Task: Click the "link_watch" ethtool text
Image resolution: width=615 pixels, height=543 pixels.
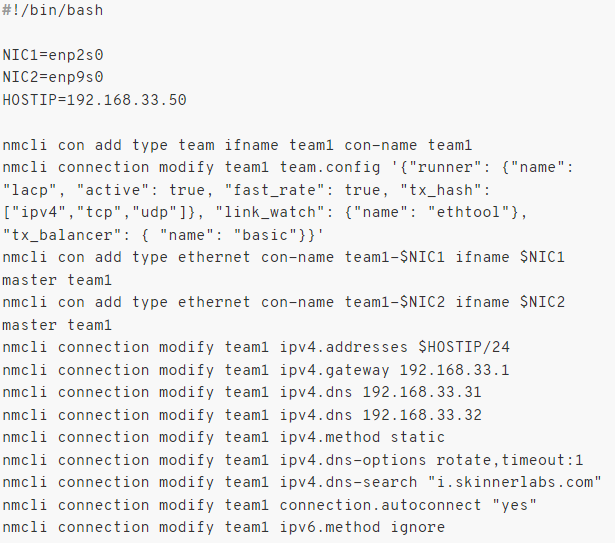Action: [371, 212]
